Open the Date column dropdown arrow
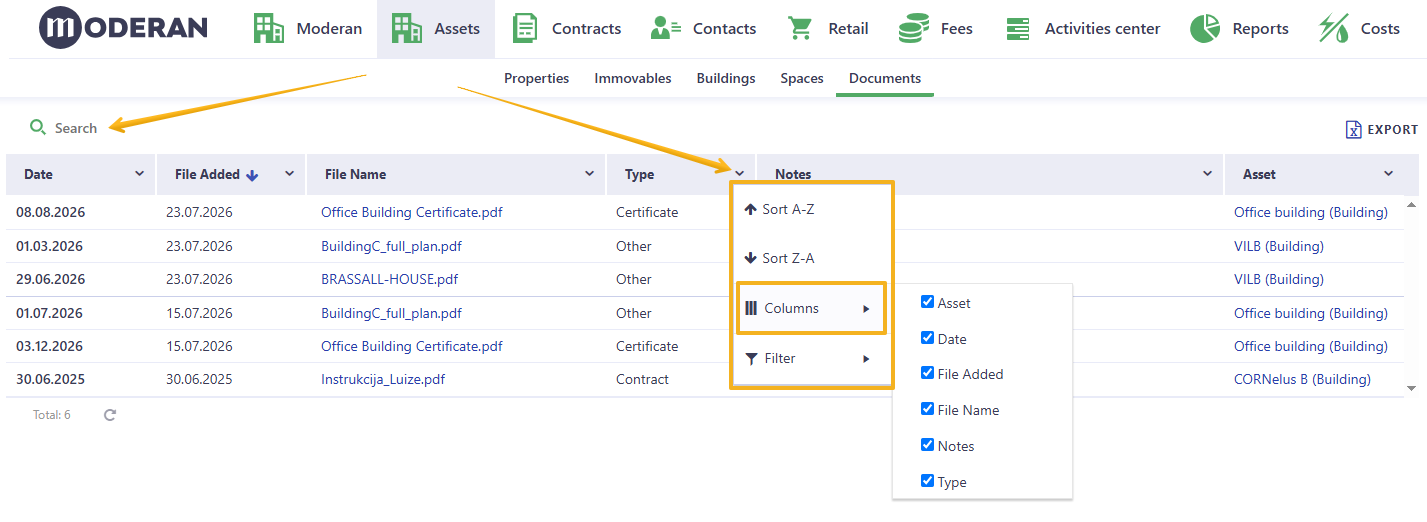1427x522 pixels. [x=139, y=174]
